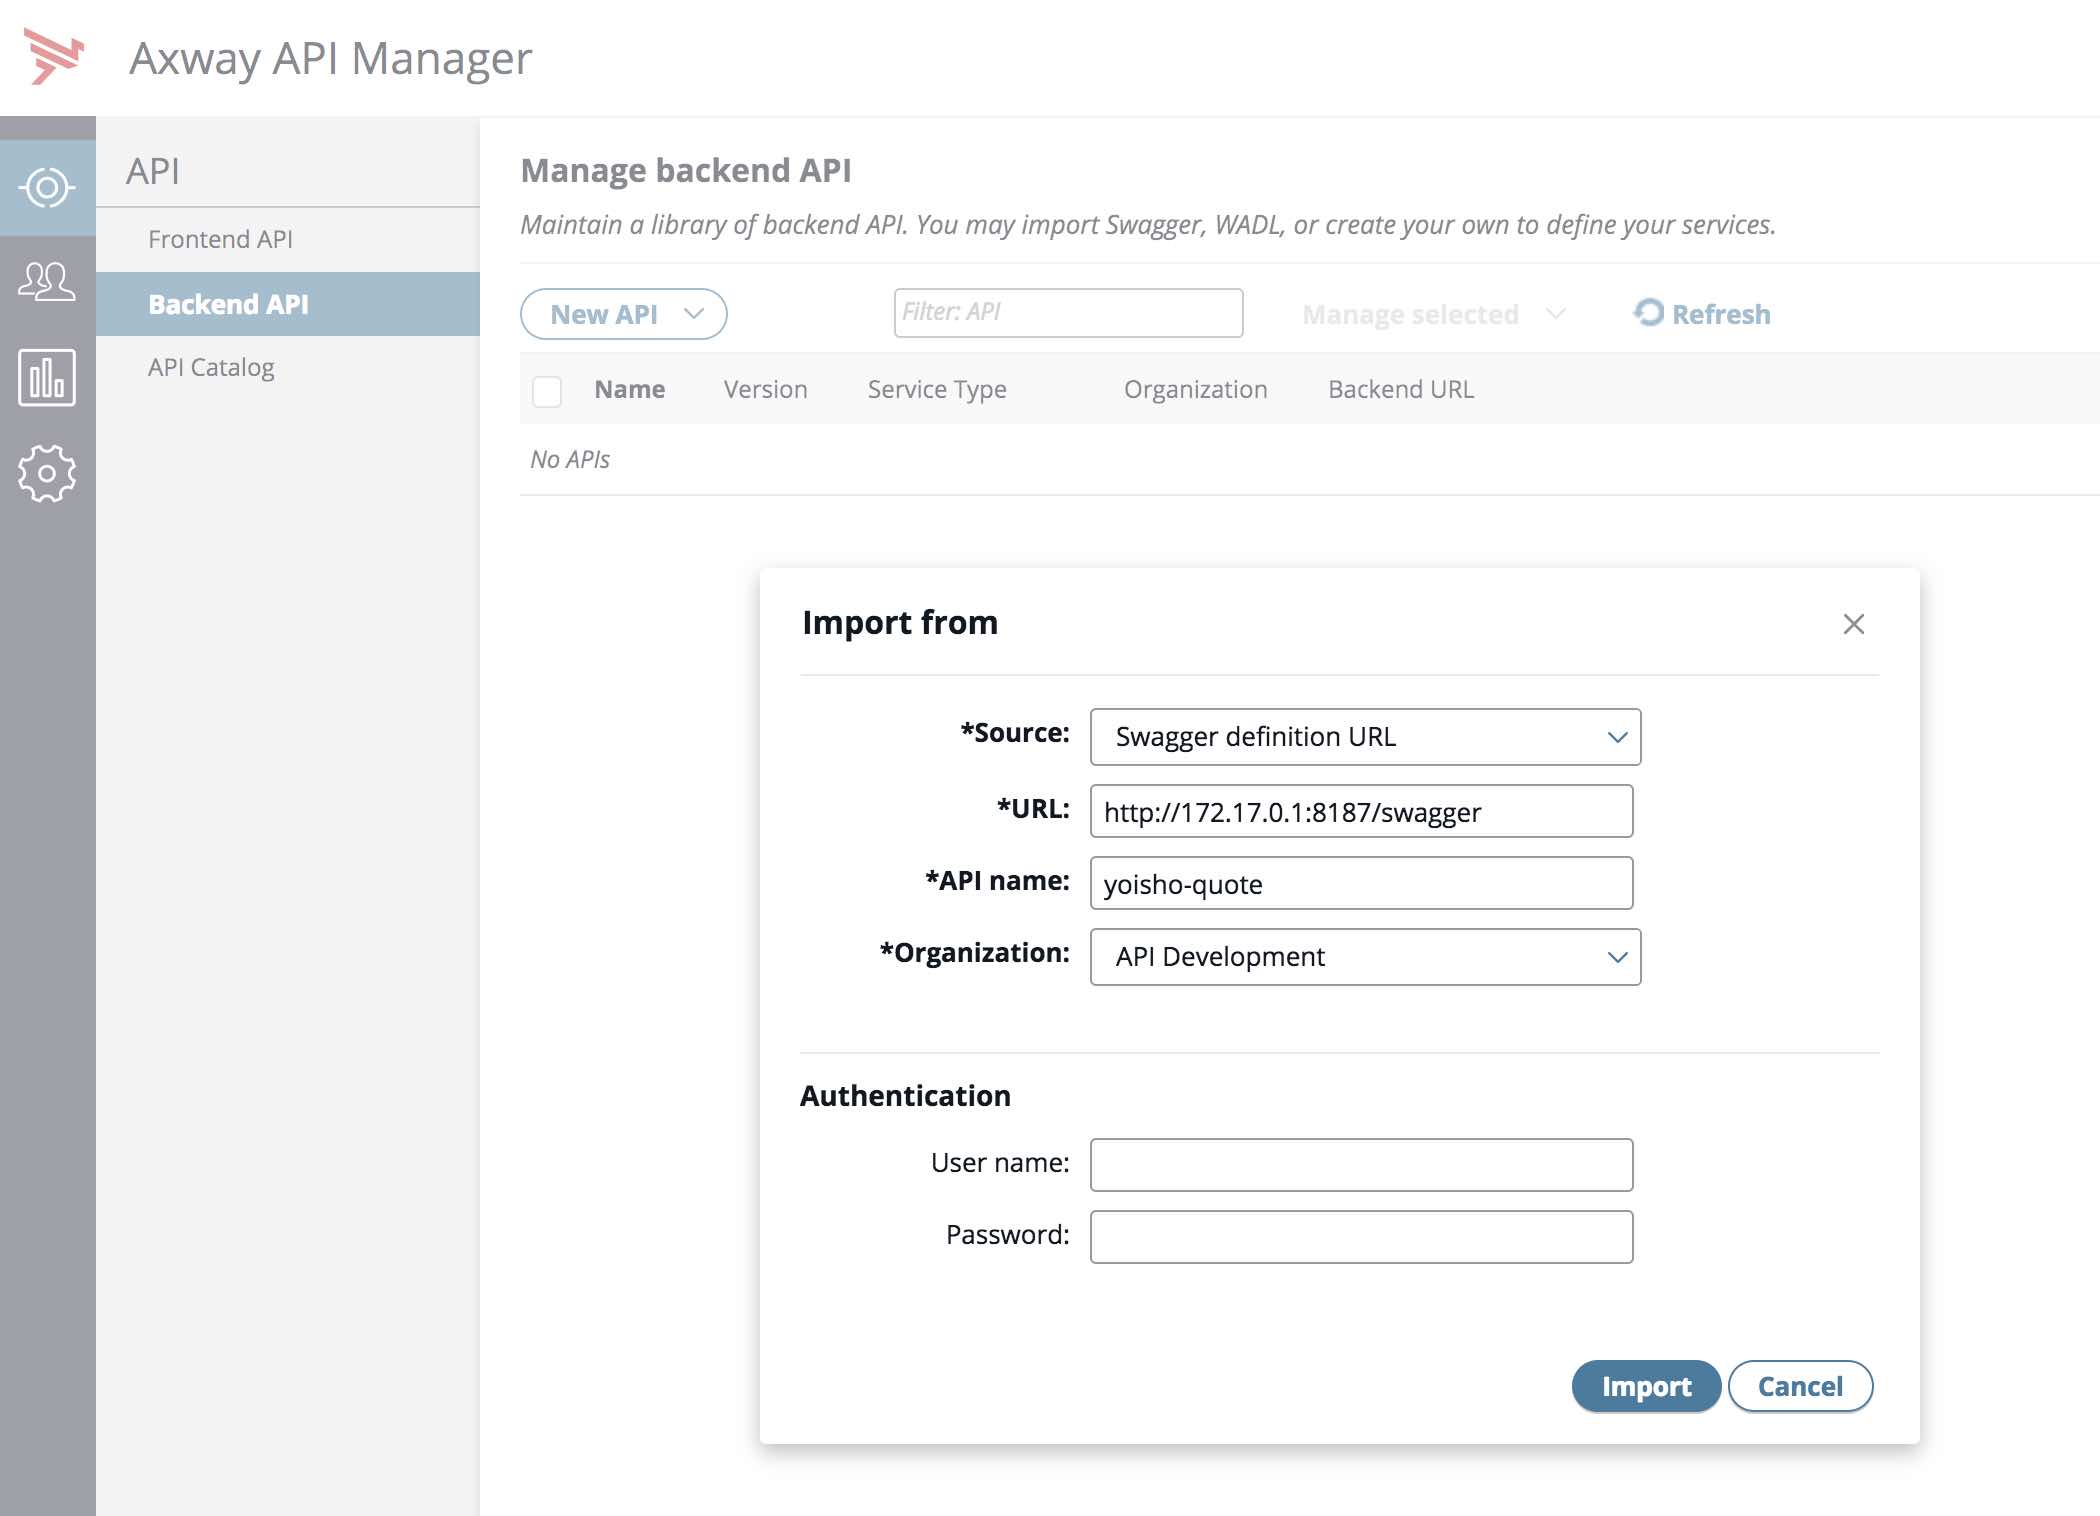
Task: Sort by the Version column header
Action: click(x=765, y=389)
